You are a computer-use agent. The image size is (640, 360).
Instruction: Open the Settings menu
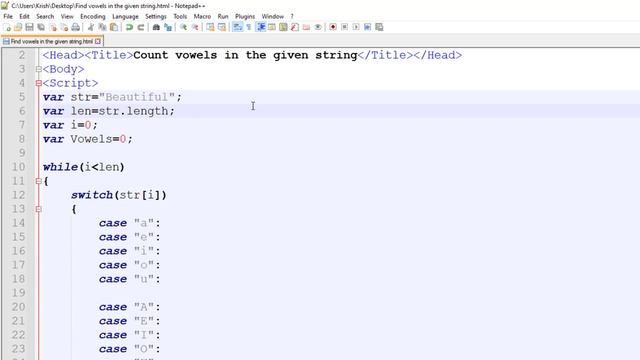coord(156,16)
